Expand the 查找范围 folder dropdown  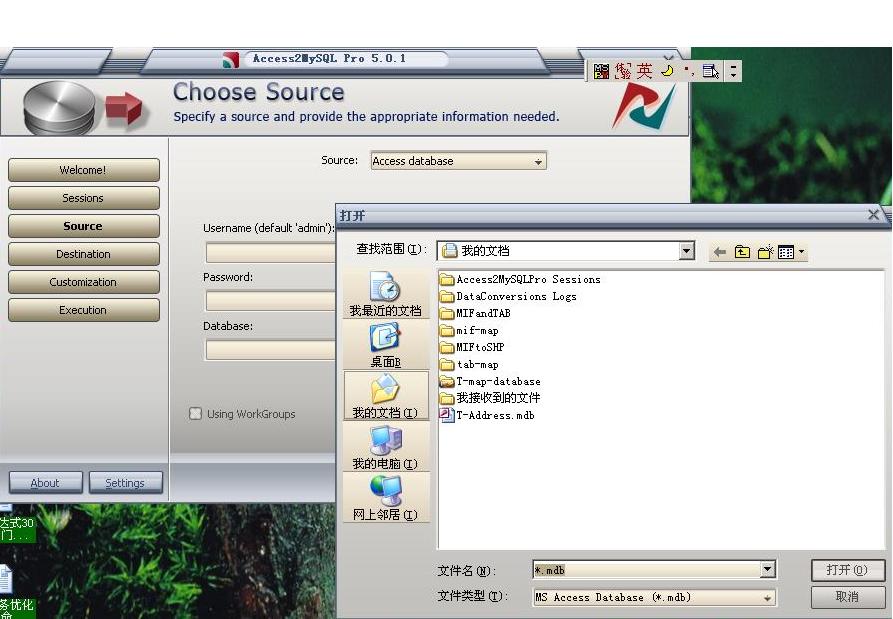coord(686,251)
